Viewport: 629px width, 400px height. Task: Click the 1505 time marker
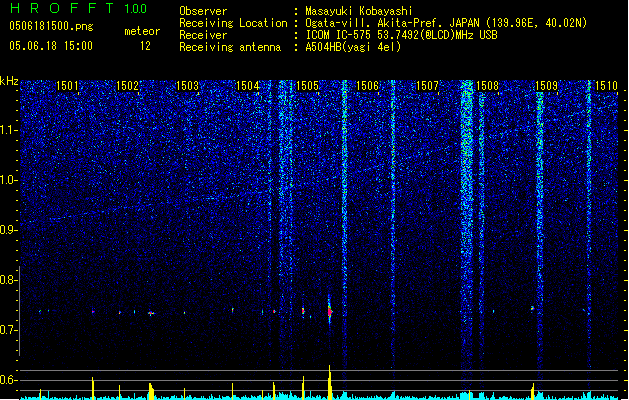tap(307, 86)
